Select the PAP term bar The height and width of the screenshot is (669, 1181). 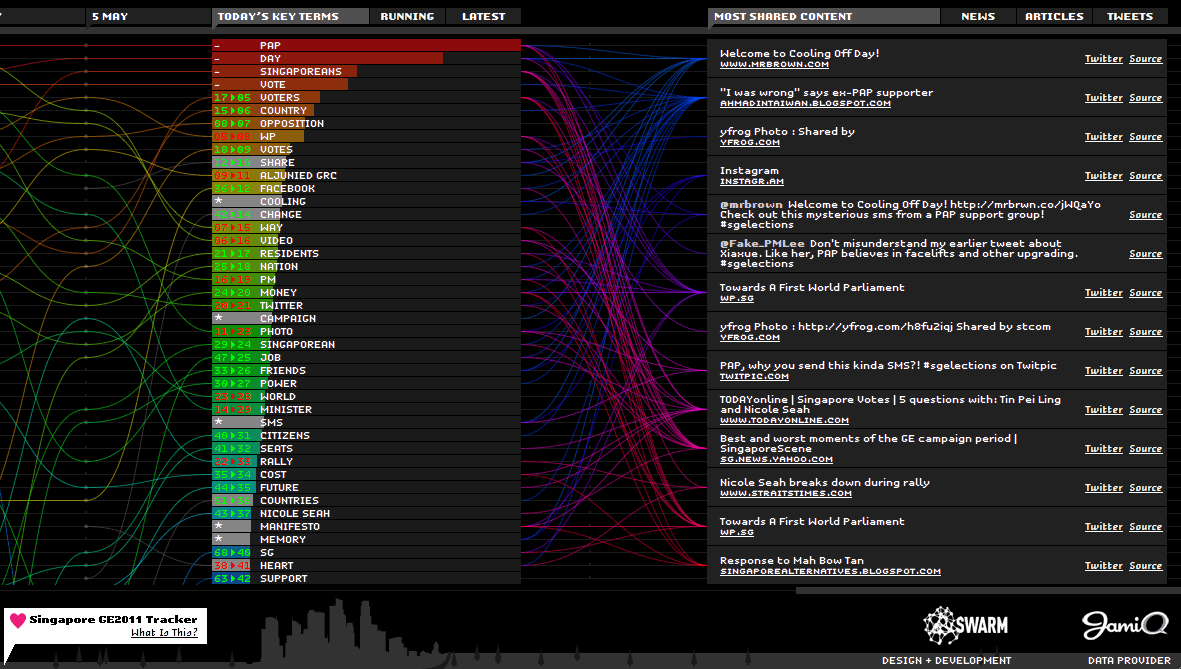click(366, 45)
